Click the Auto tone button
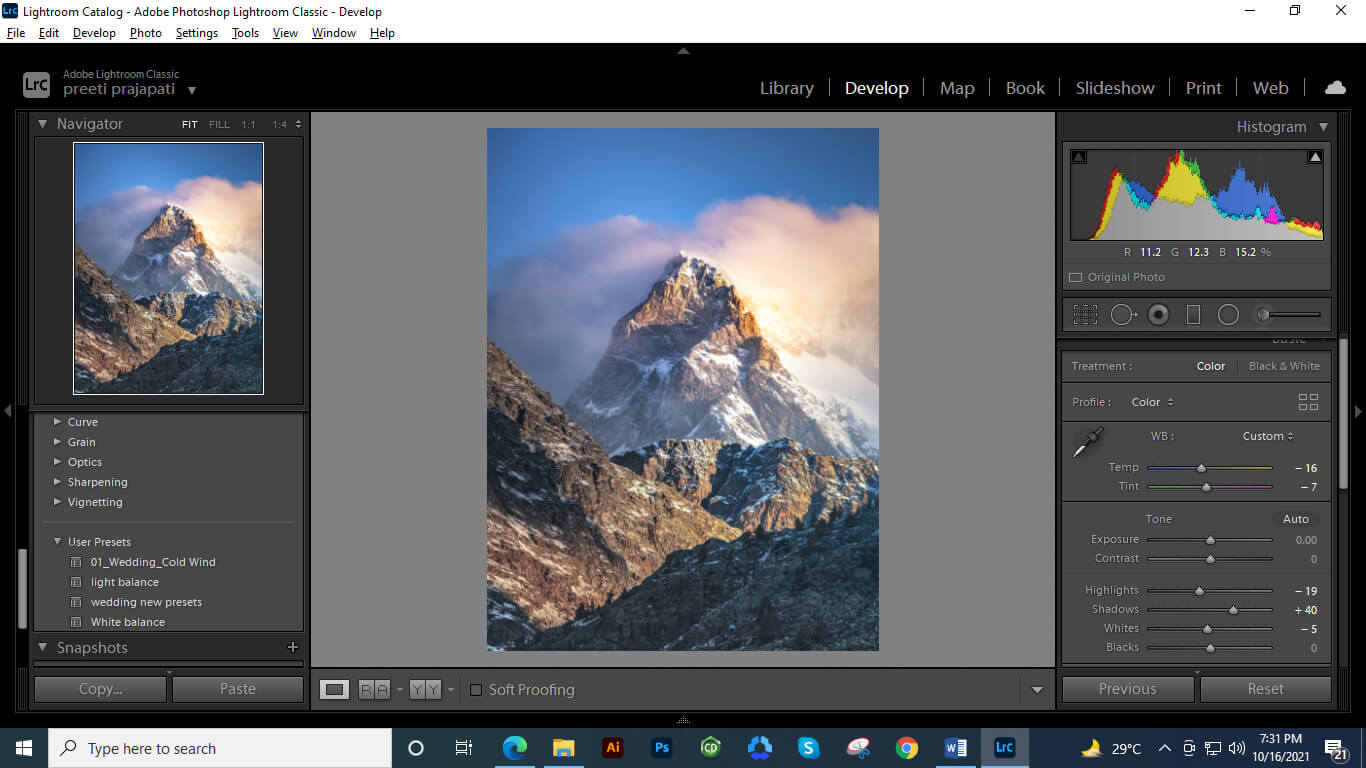 click(1295, 519)
